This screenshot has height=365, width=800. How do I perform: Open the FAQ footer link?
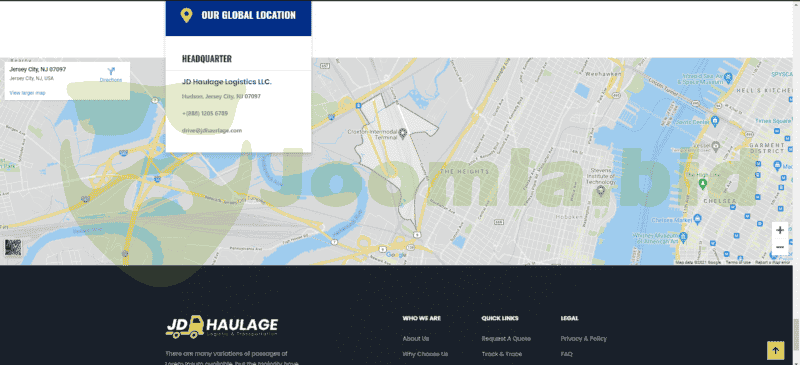[566, 354]
